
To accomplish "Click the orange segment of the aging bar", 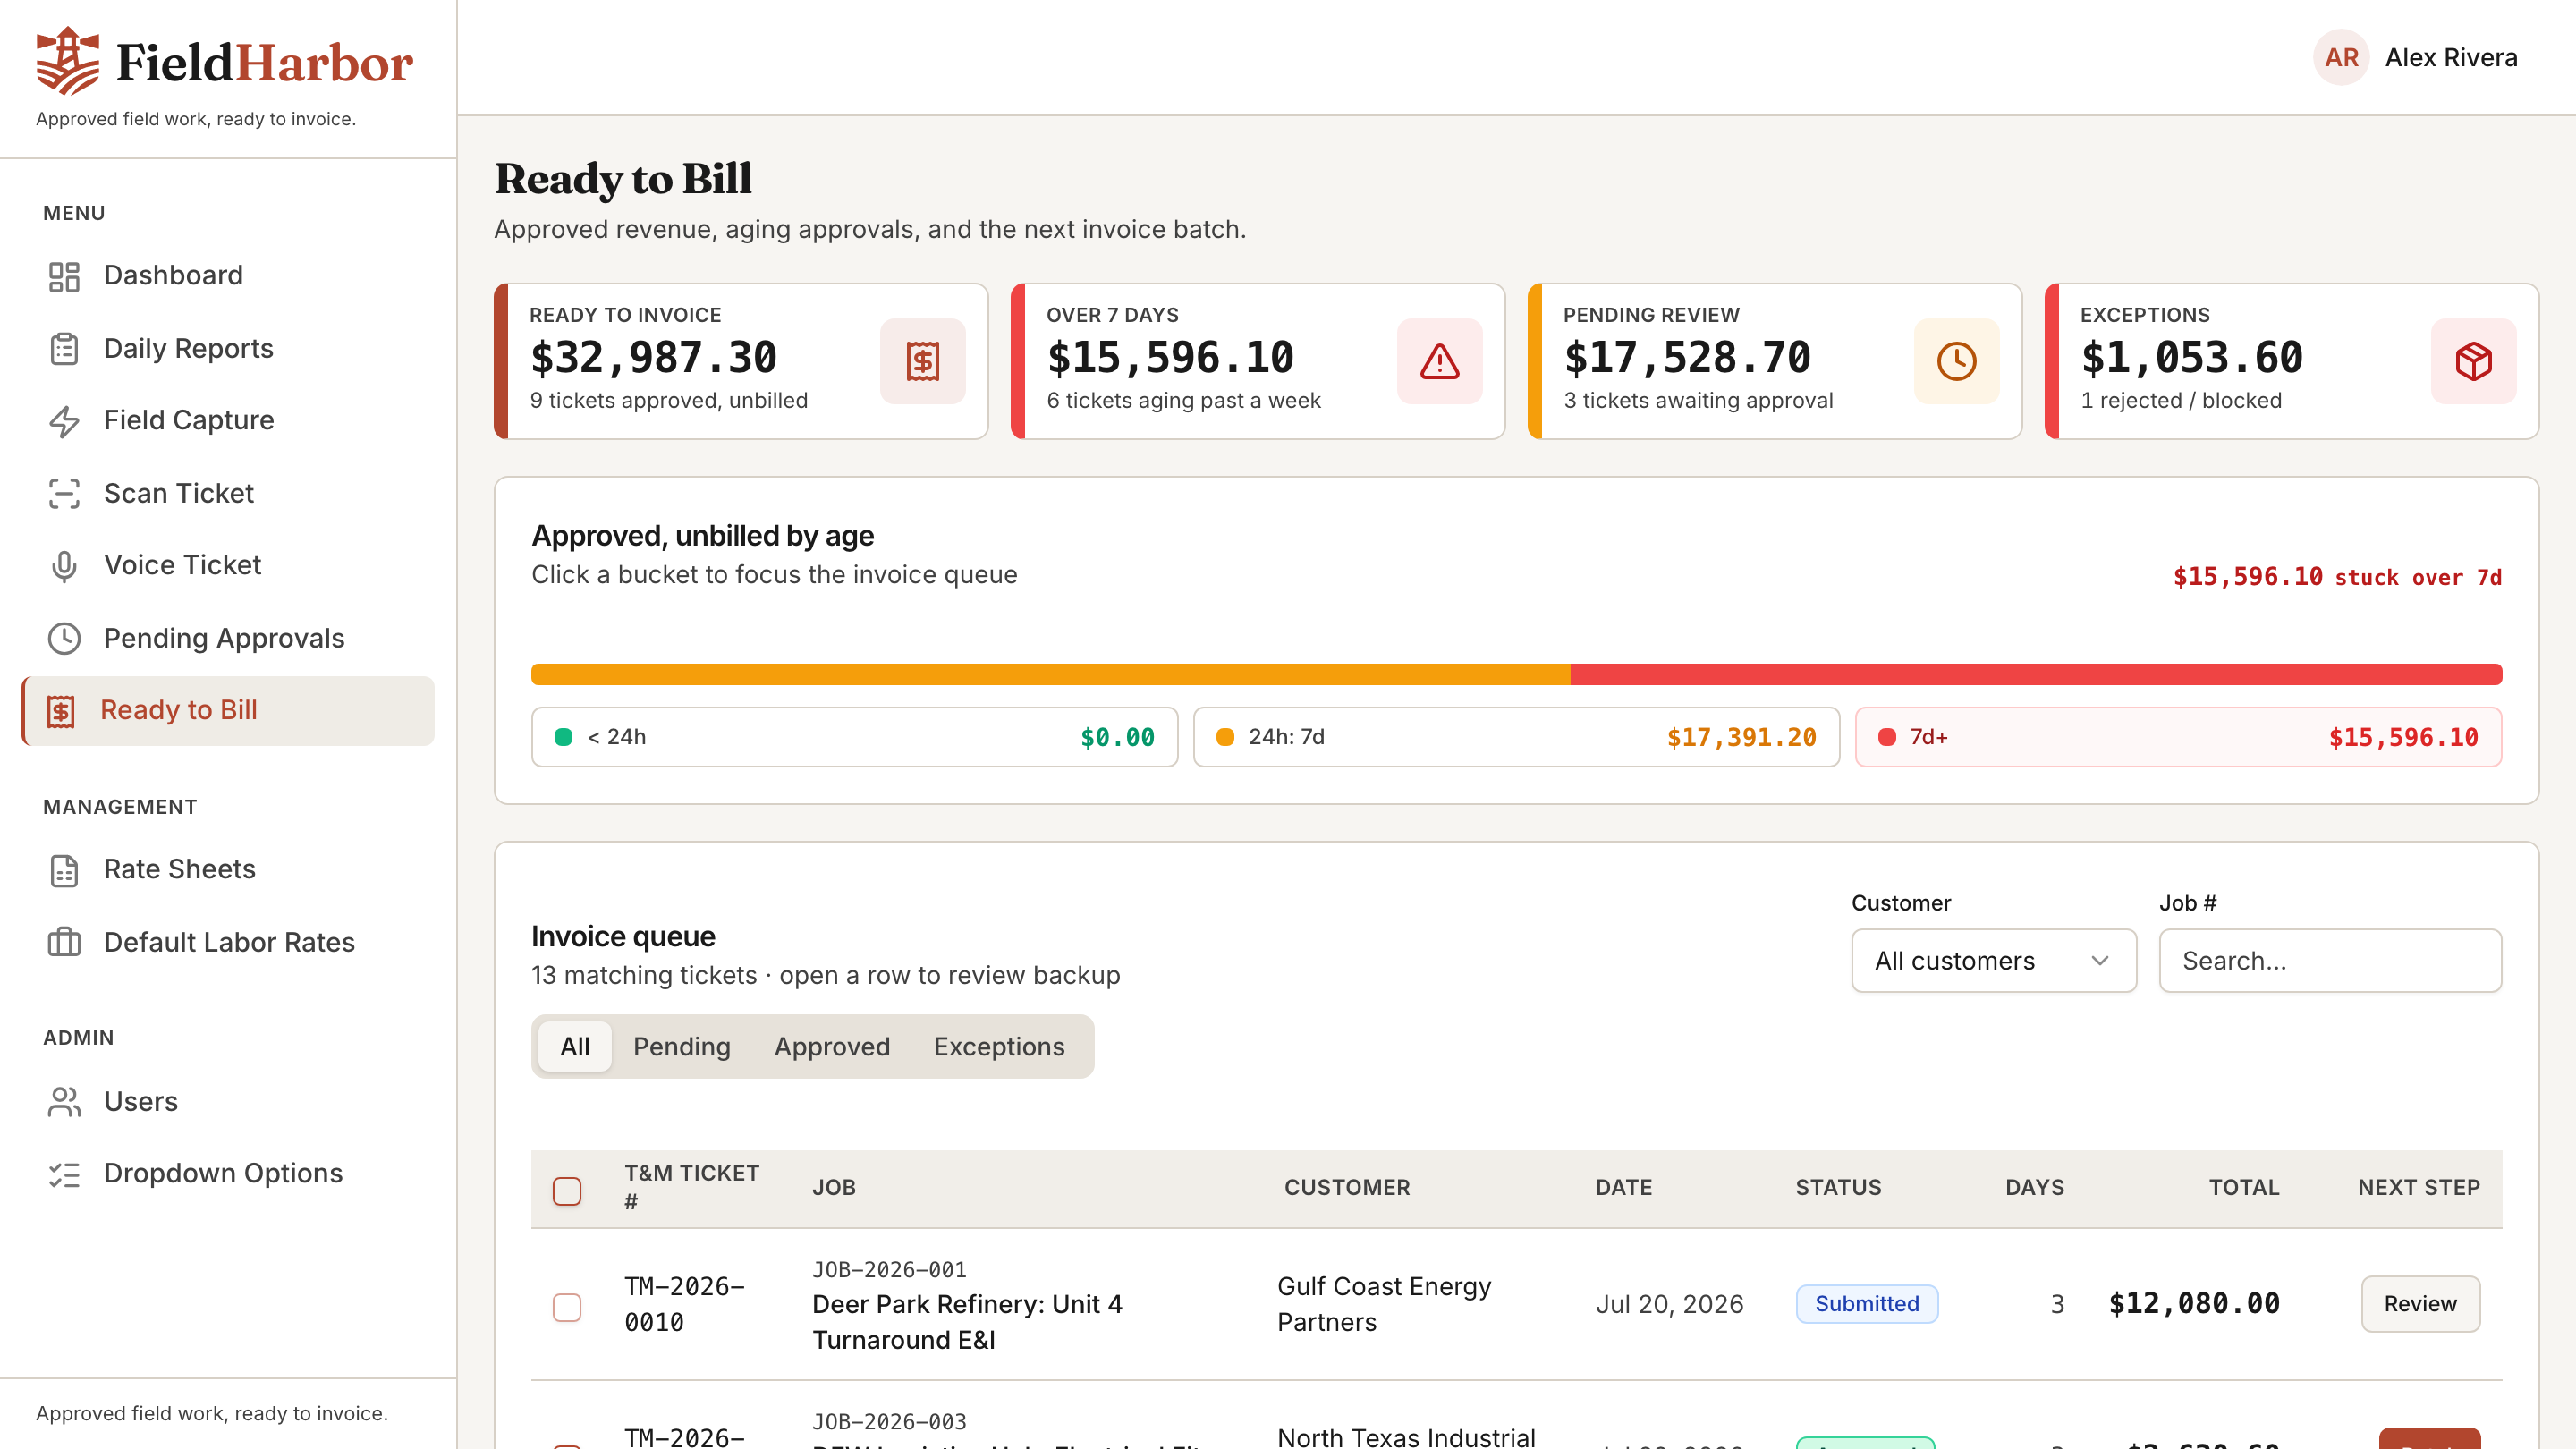I will [1050, 674].
